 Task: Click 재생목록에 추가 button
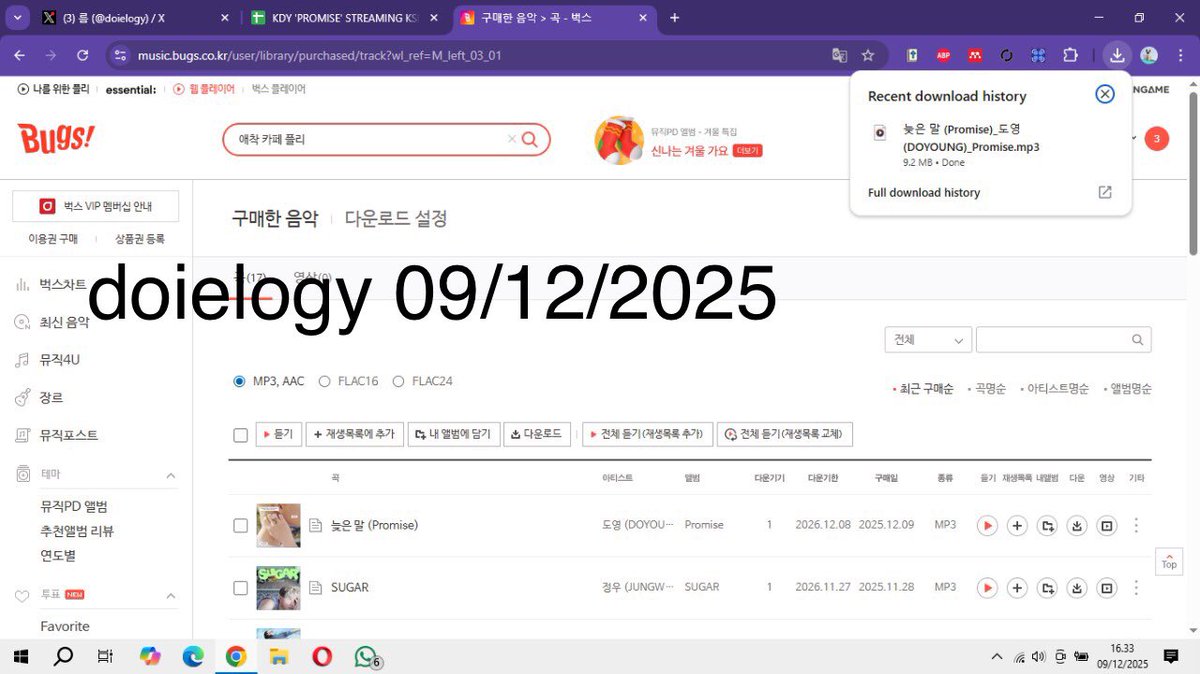coord(354,434)
